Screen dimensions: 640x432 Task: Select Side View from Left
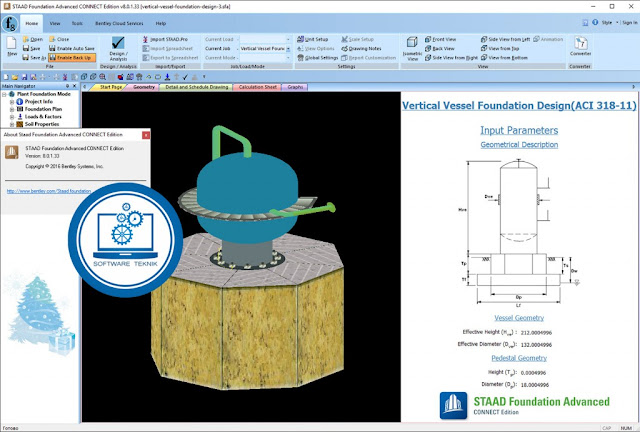coord(505,39)
